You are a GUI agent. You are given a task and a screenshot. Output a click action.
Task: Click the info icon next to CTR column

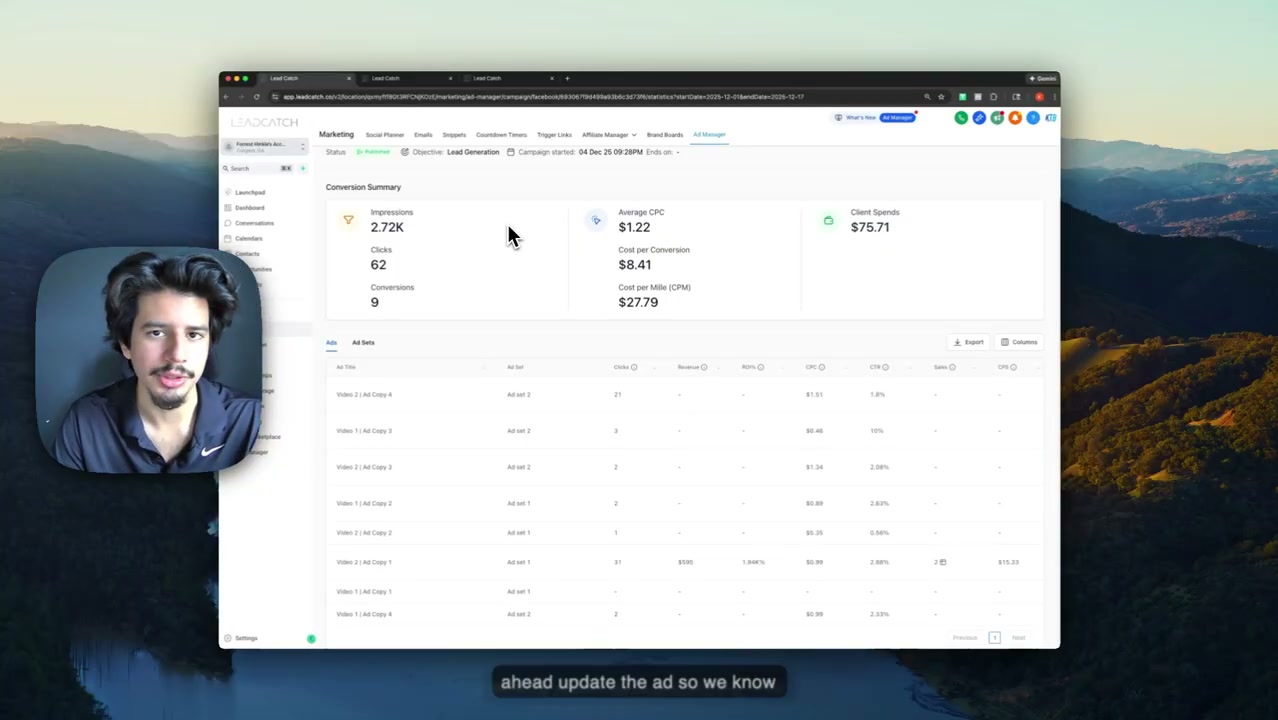[x=886, y=367]
